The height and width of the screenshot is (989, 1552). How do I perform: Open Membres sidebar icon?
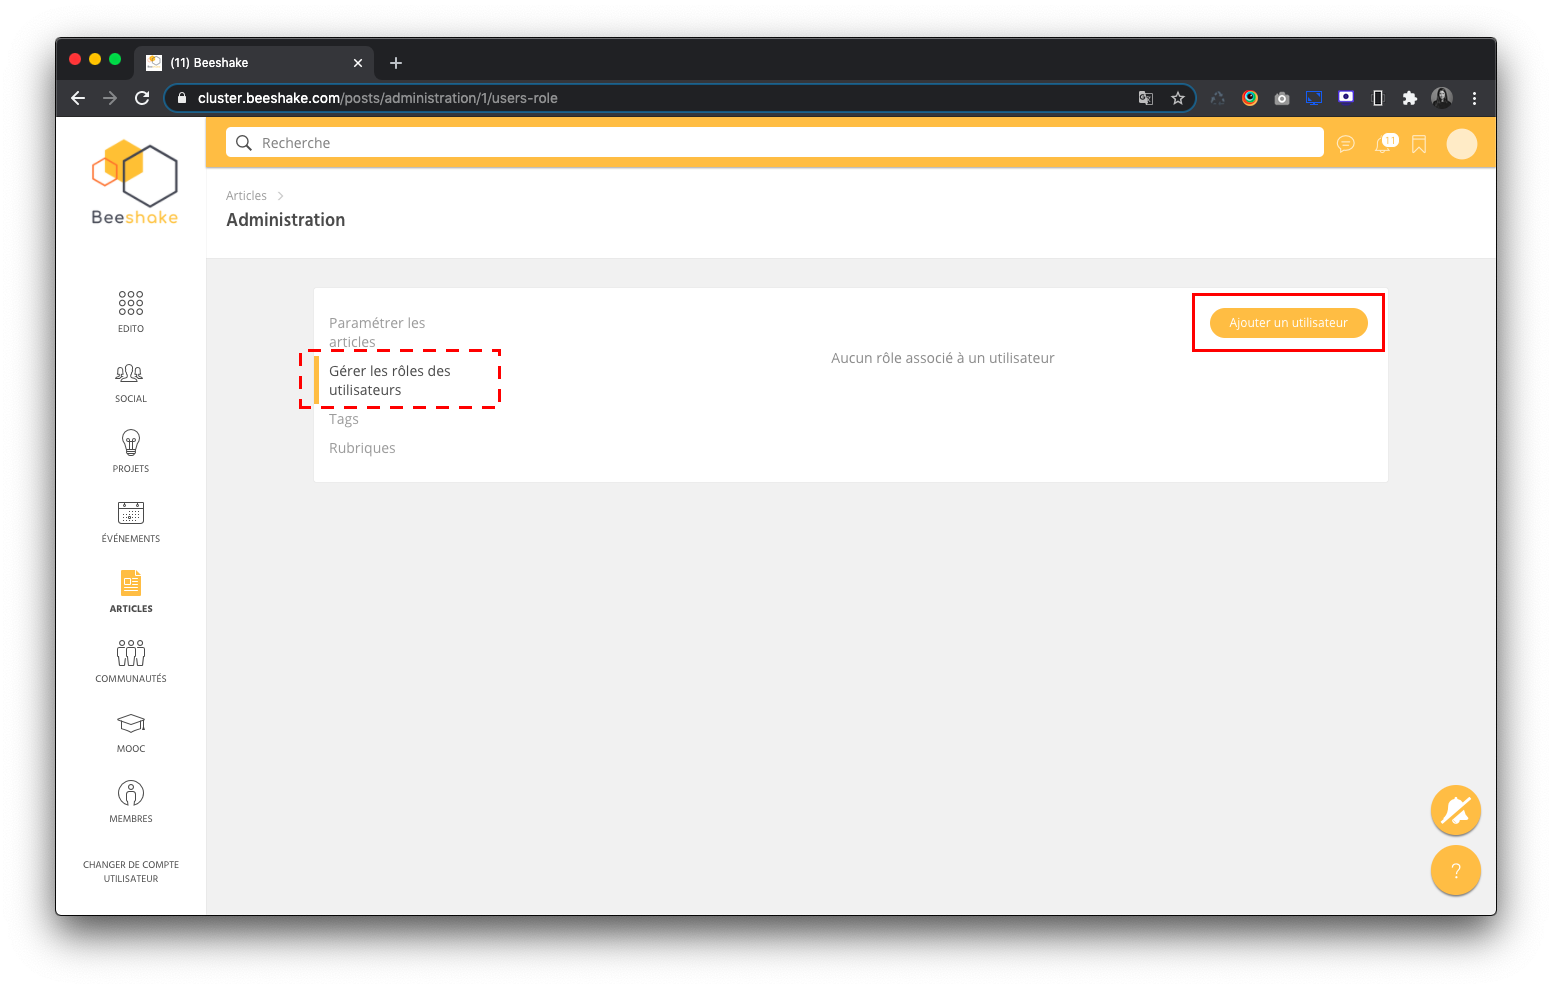tap(131, 793)
